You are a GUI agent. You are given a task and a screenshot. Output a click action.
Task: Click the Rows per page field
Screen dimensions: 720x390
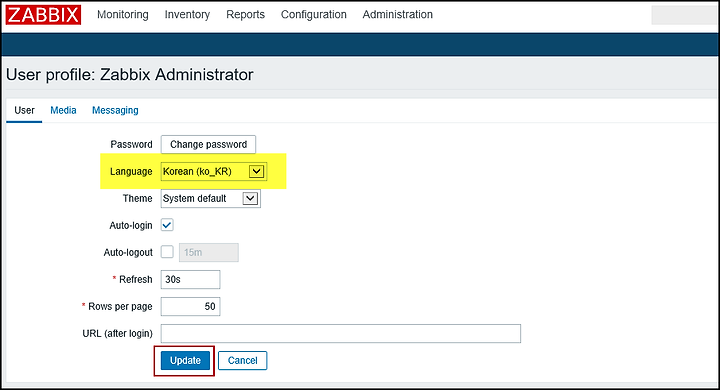191,306
